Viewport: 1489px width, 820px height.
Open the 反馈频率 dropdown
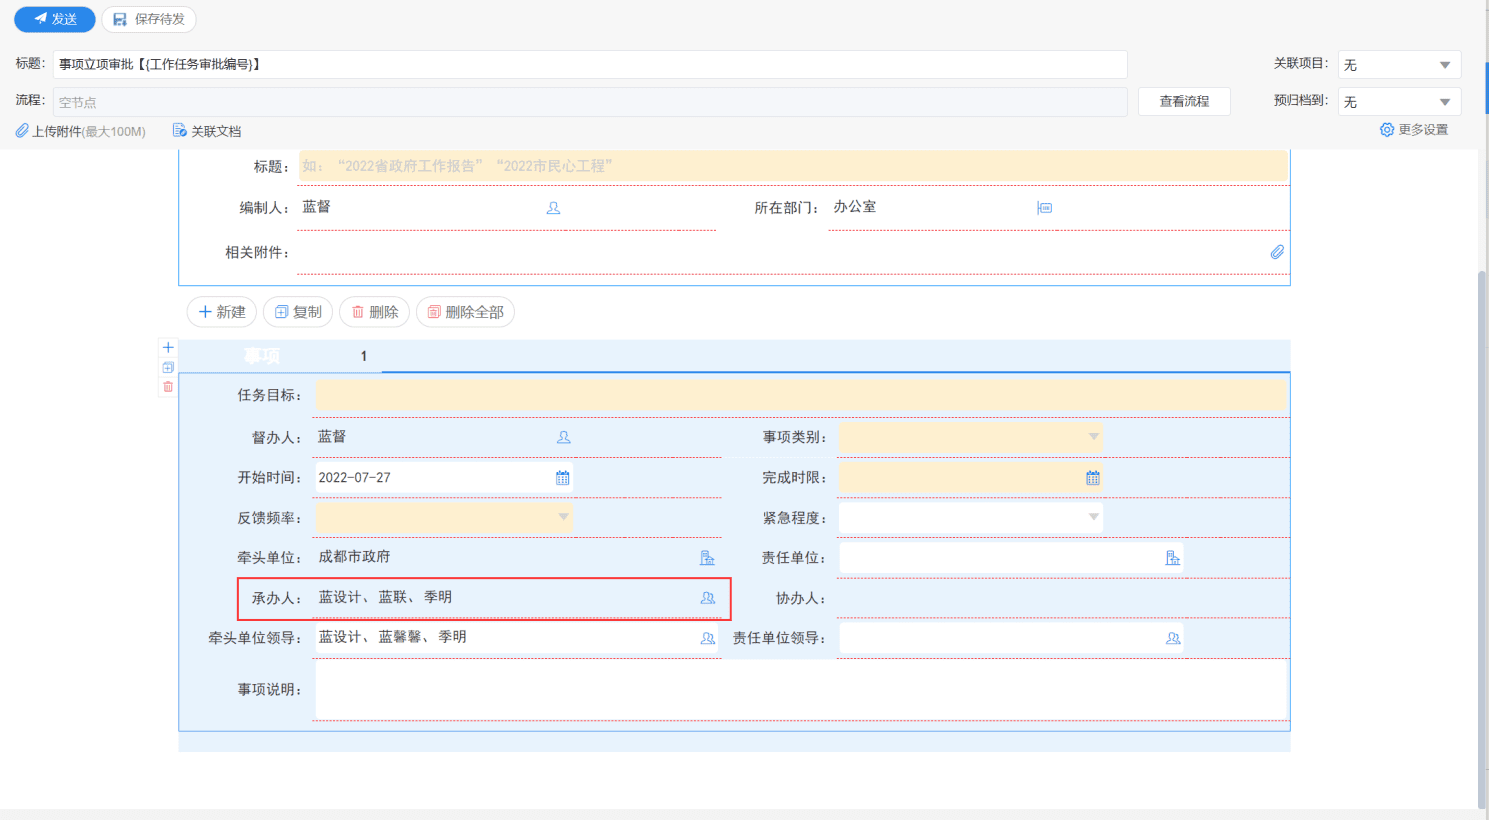(444, 517)
